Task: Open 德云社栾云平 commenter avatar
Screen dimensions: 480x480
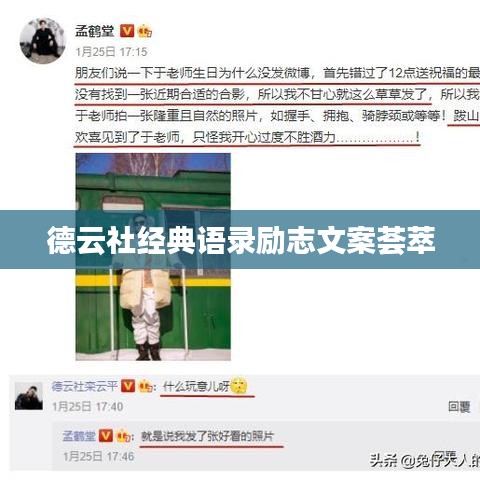Action: [29, 396]
